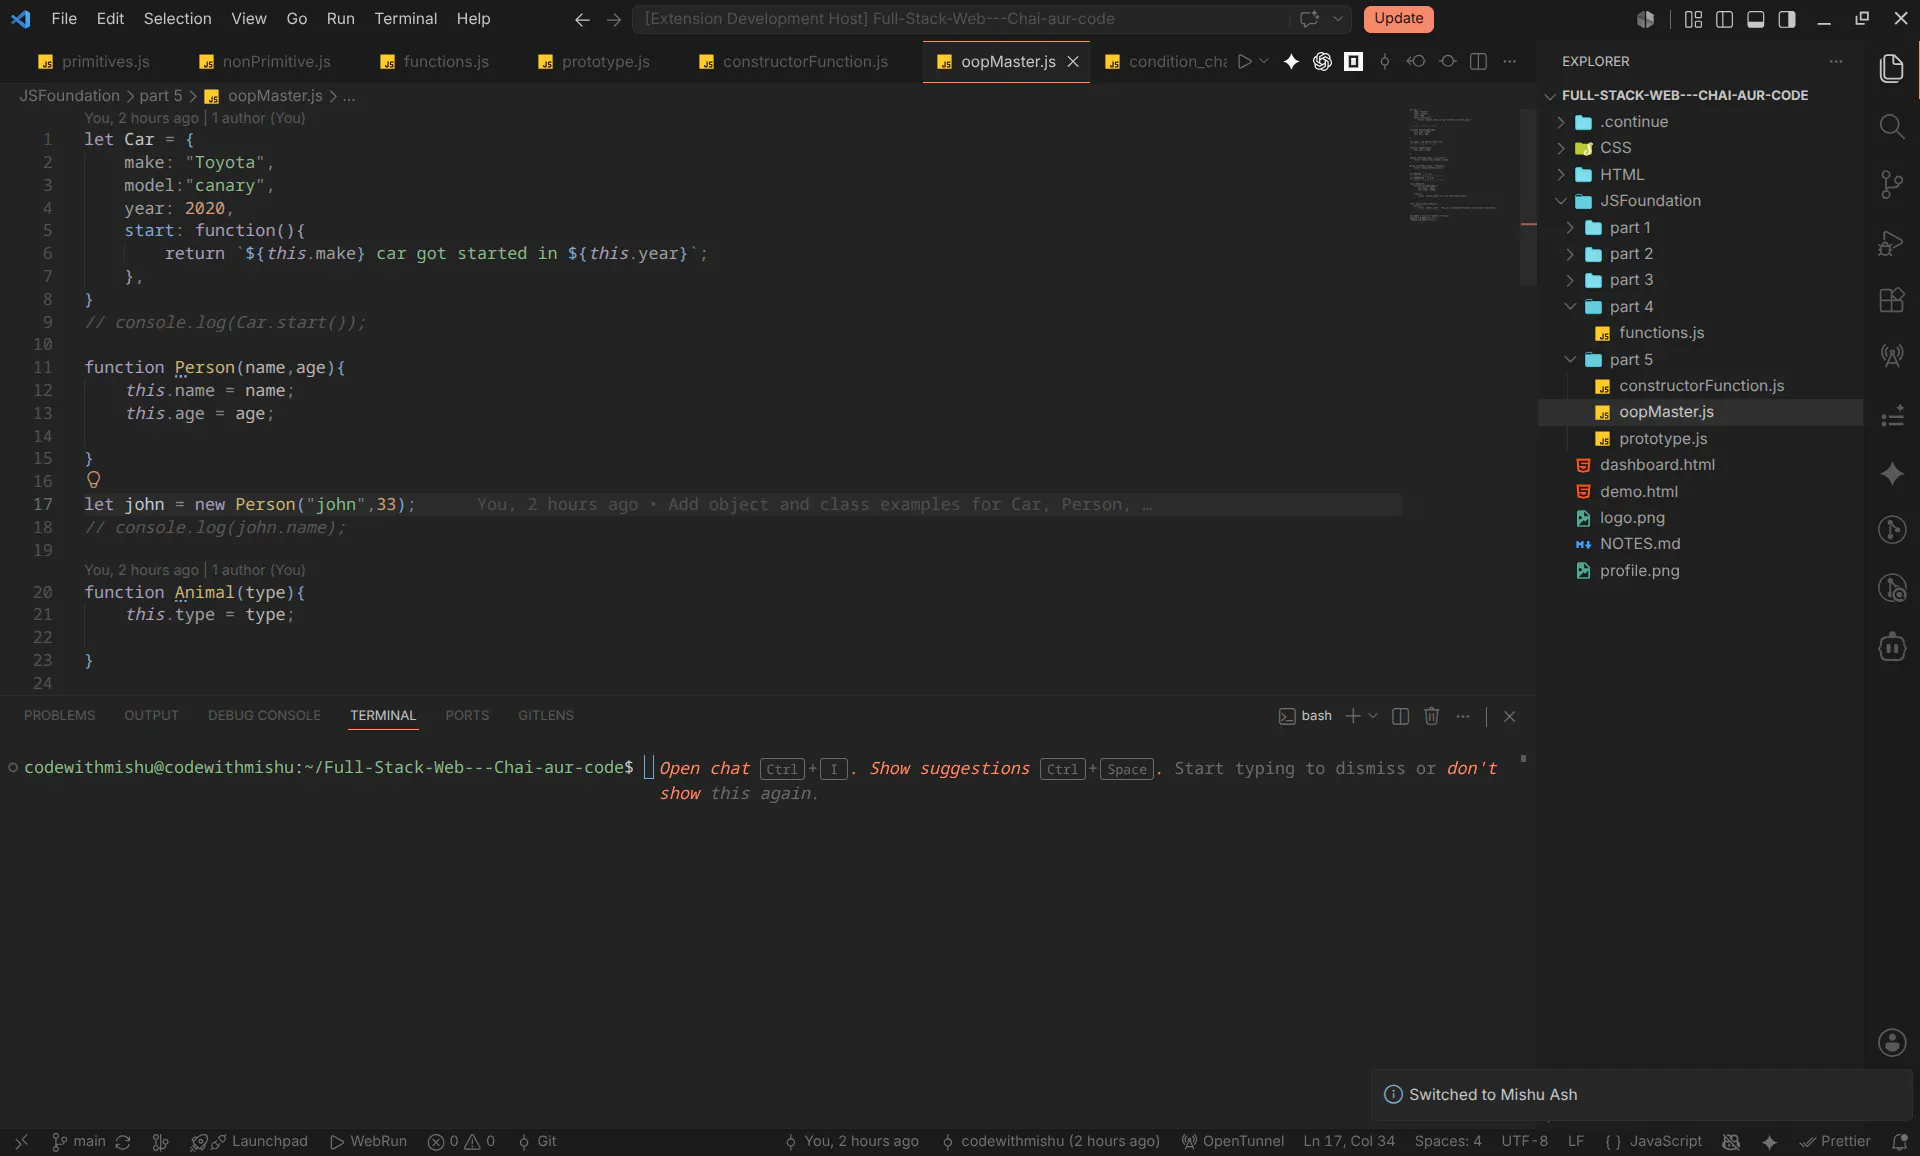The width and height of the screenshot is (1920, 1156).
Task: Switch to the PROBLEMS panel tab
Action: 59,716
